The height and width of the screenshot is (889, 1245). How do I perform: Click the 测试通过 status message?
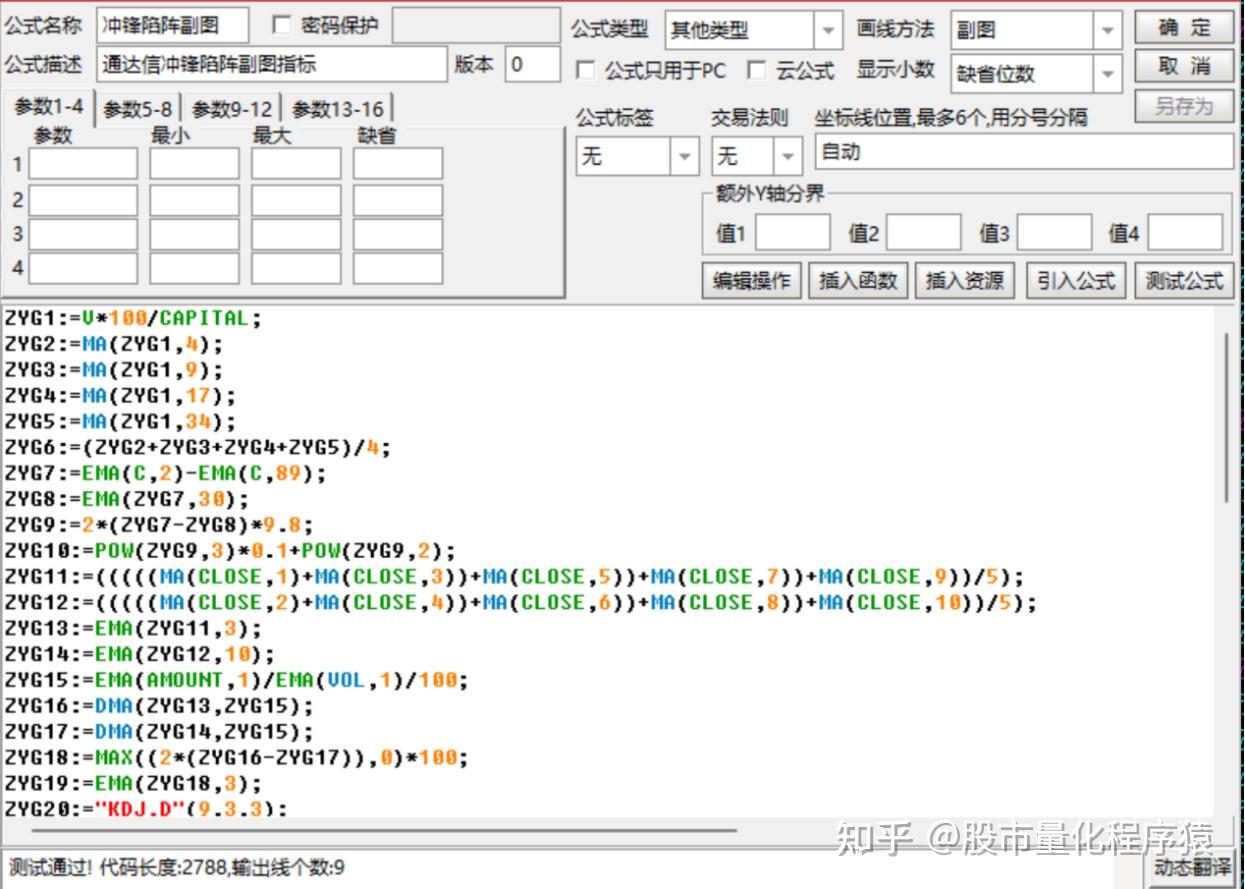tap(177, 866)
